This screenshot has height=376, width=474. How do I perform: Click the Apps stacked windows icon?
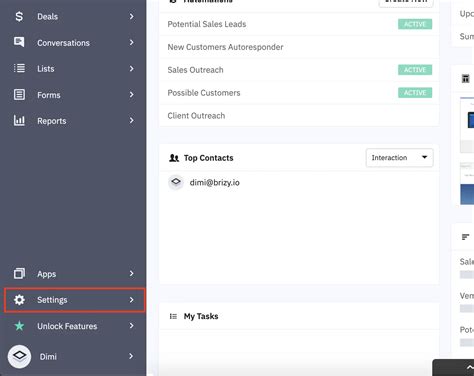click(x=19, y=273)
